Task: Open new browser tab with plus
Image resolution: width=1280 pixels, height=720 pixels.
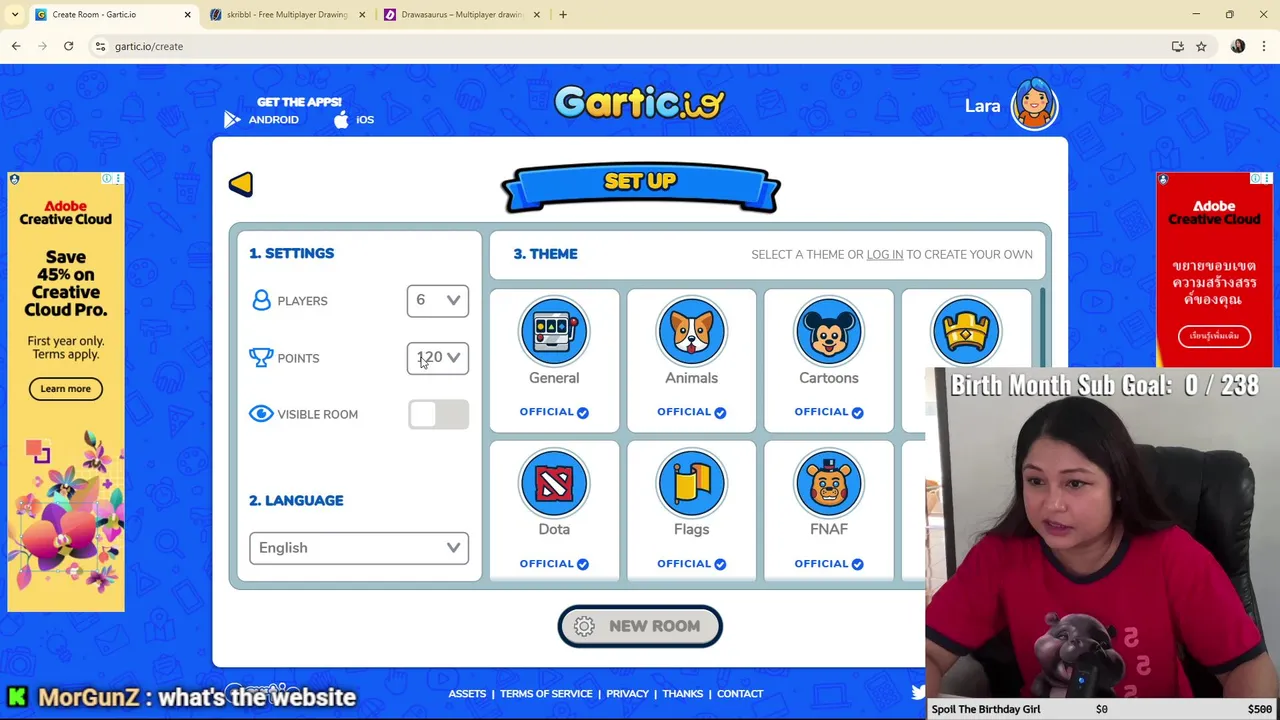Action: click(x=563, y=15)
